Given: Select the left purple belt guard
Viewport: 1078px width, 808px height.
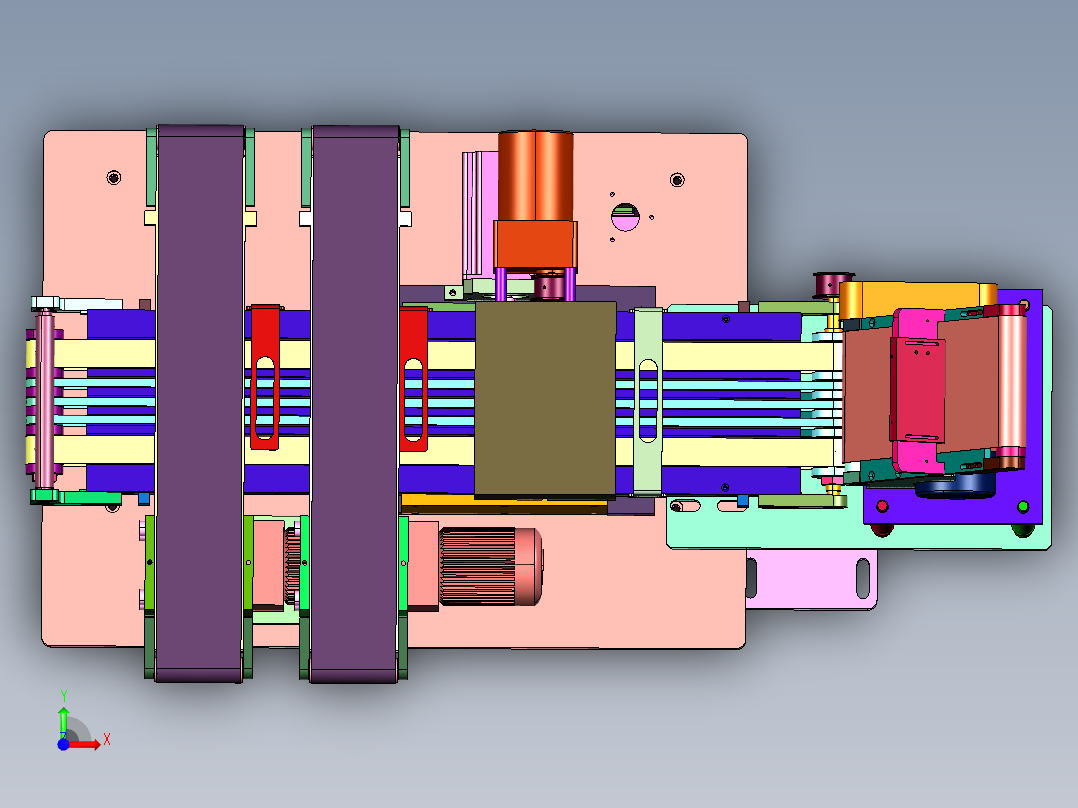Looking at the screenshot, I should pyautogui.click(x=200, y=404).
